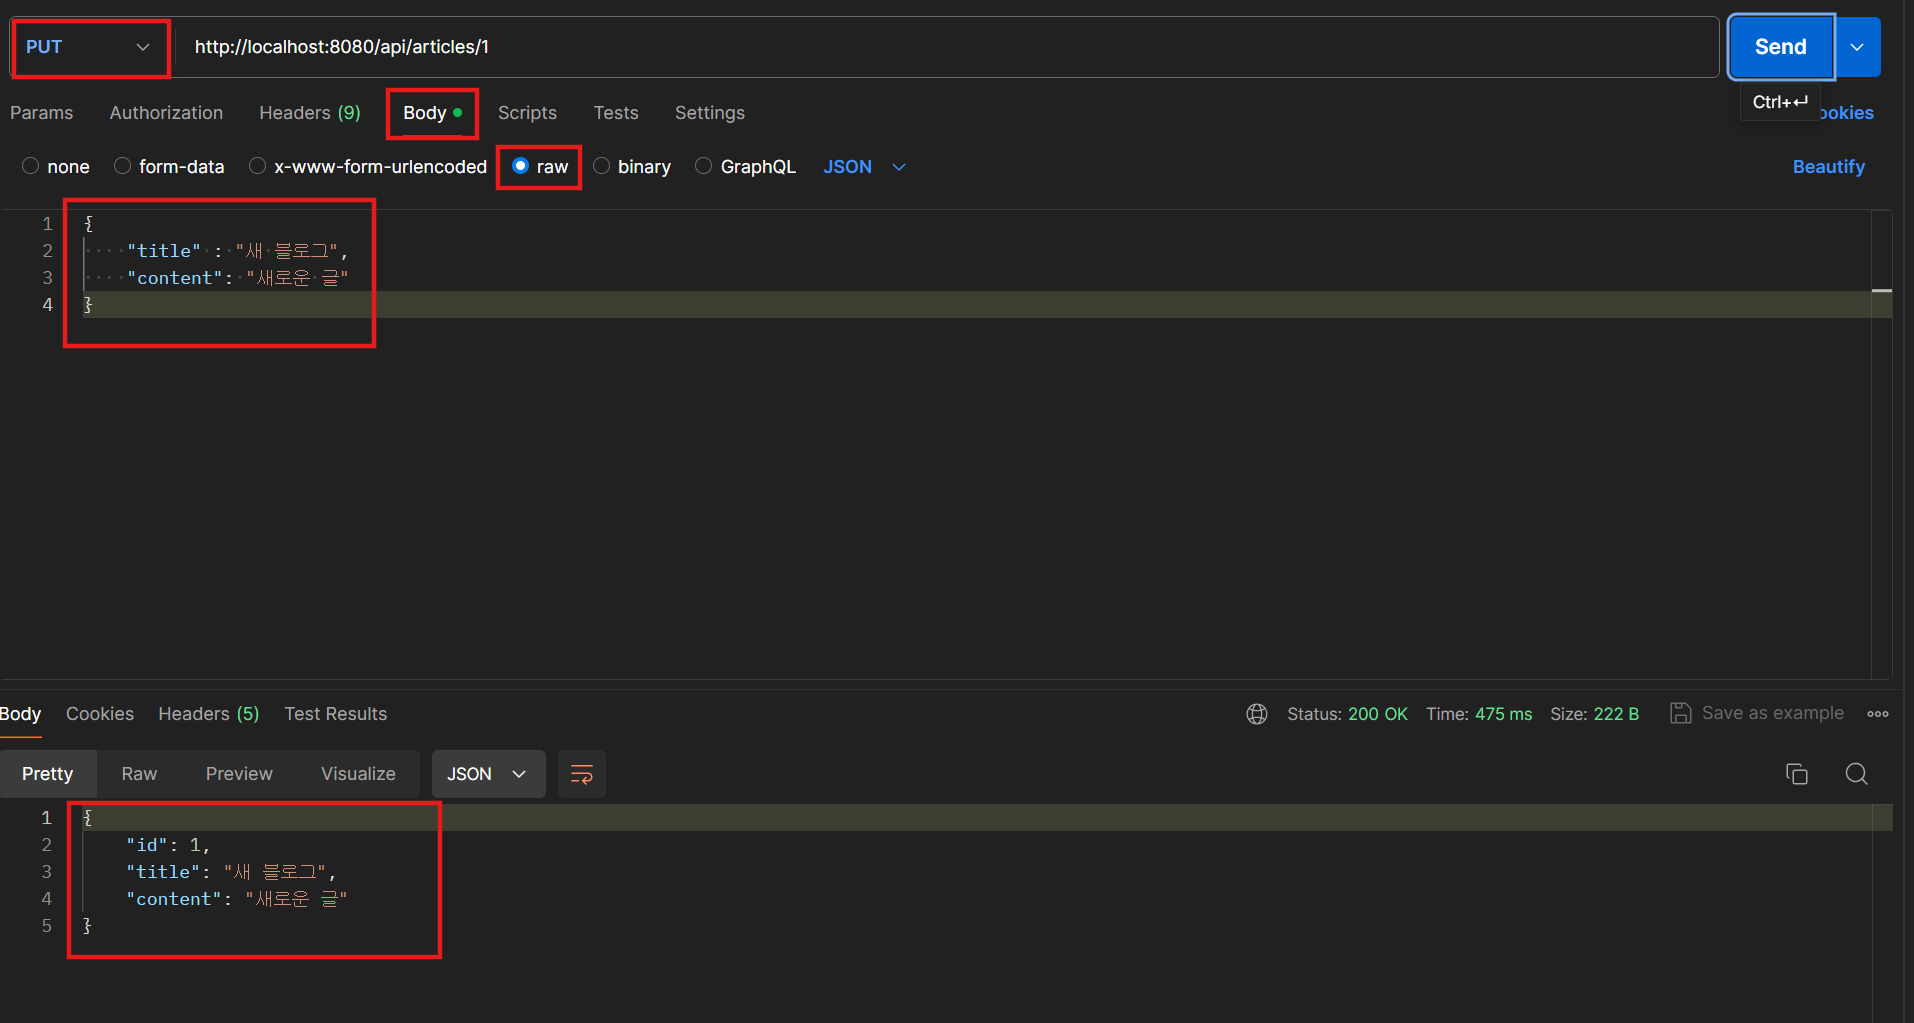Click the response "title" line
The width and height of the screenshot is (1914, 1023).
231,872
